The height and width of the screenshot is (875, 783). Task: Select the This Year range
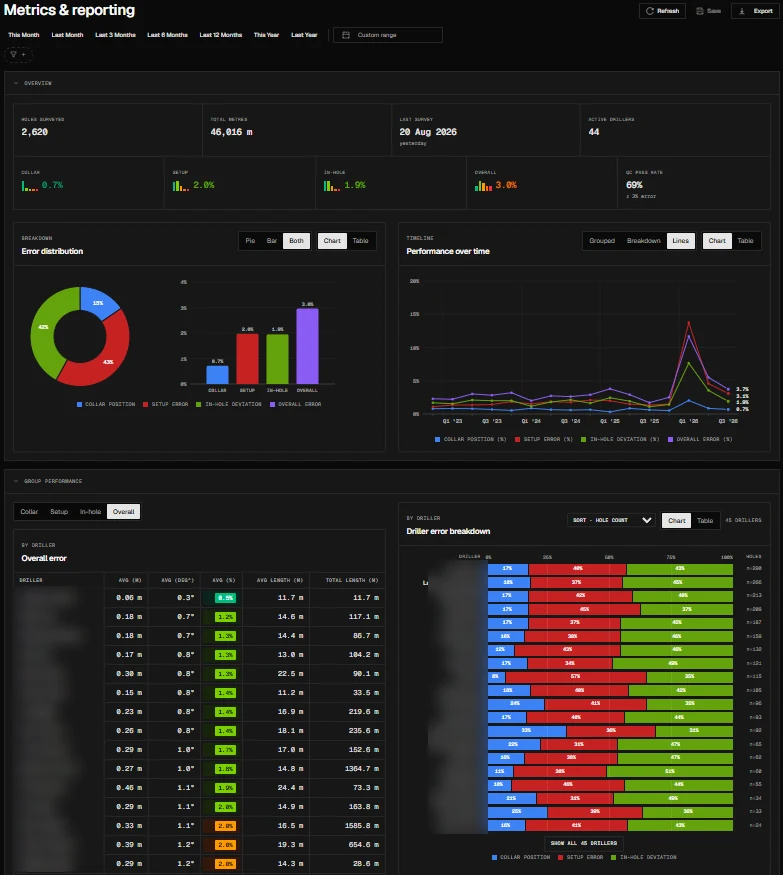pos(266,35)
